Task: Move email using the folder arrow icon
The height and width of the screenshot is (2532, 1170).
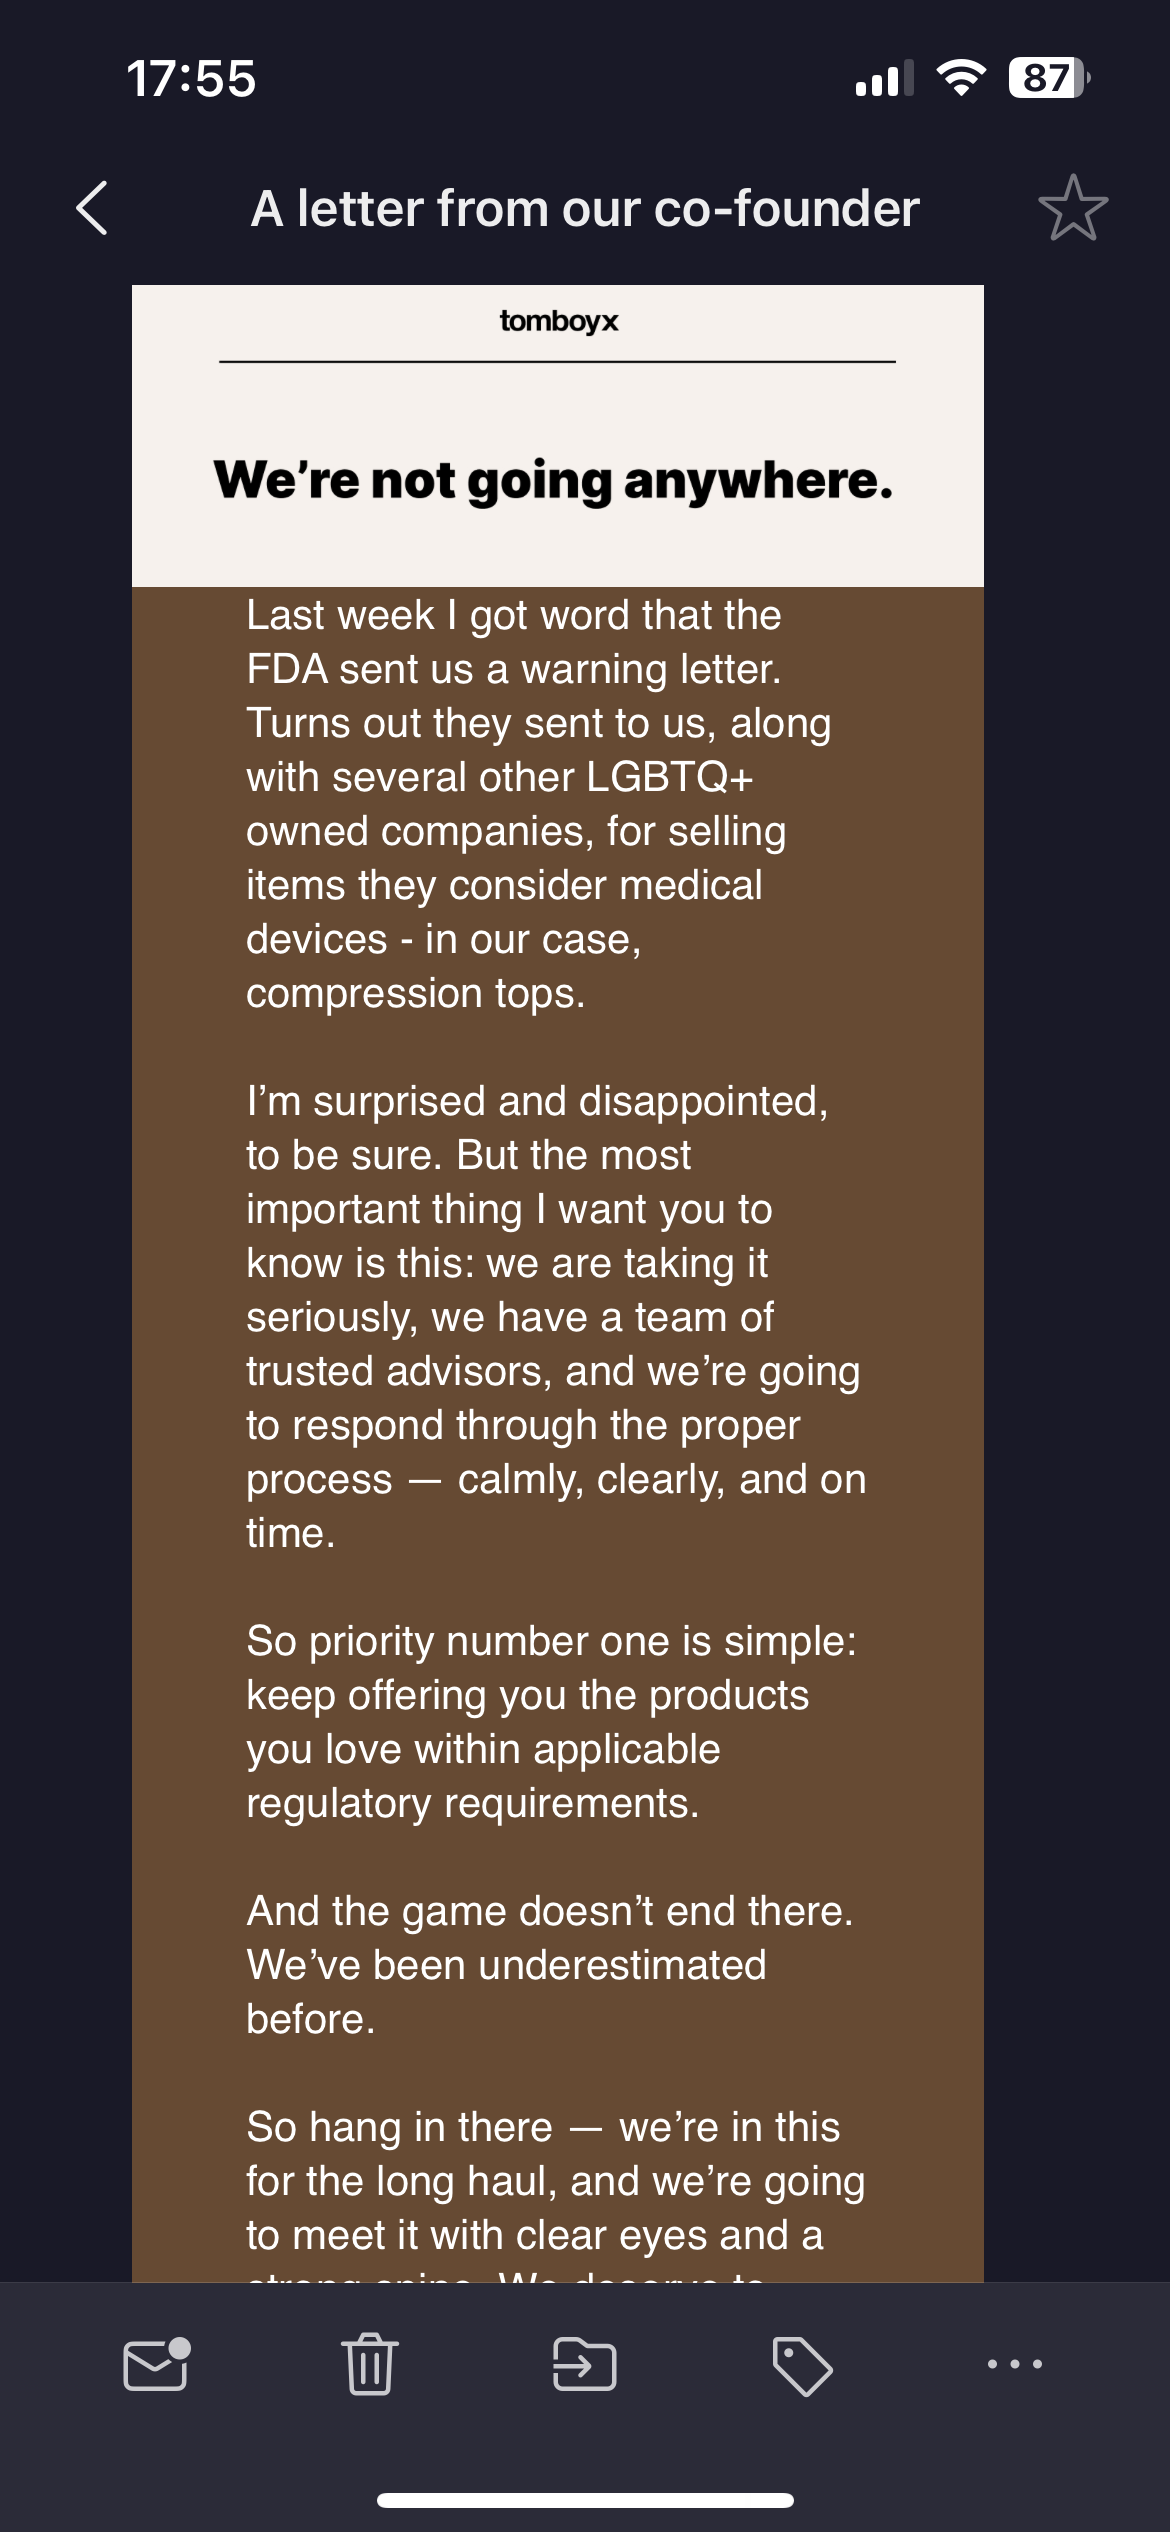Action: click(585, 2364)
